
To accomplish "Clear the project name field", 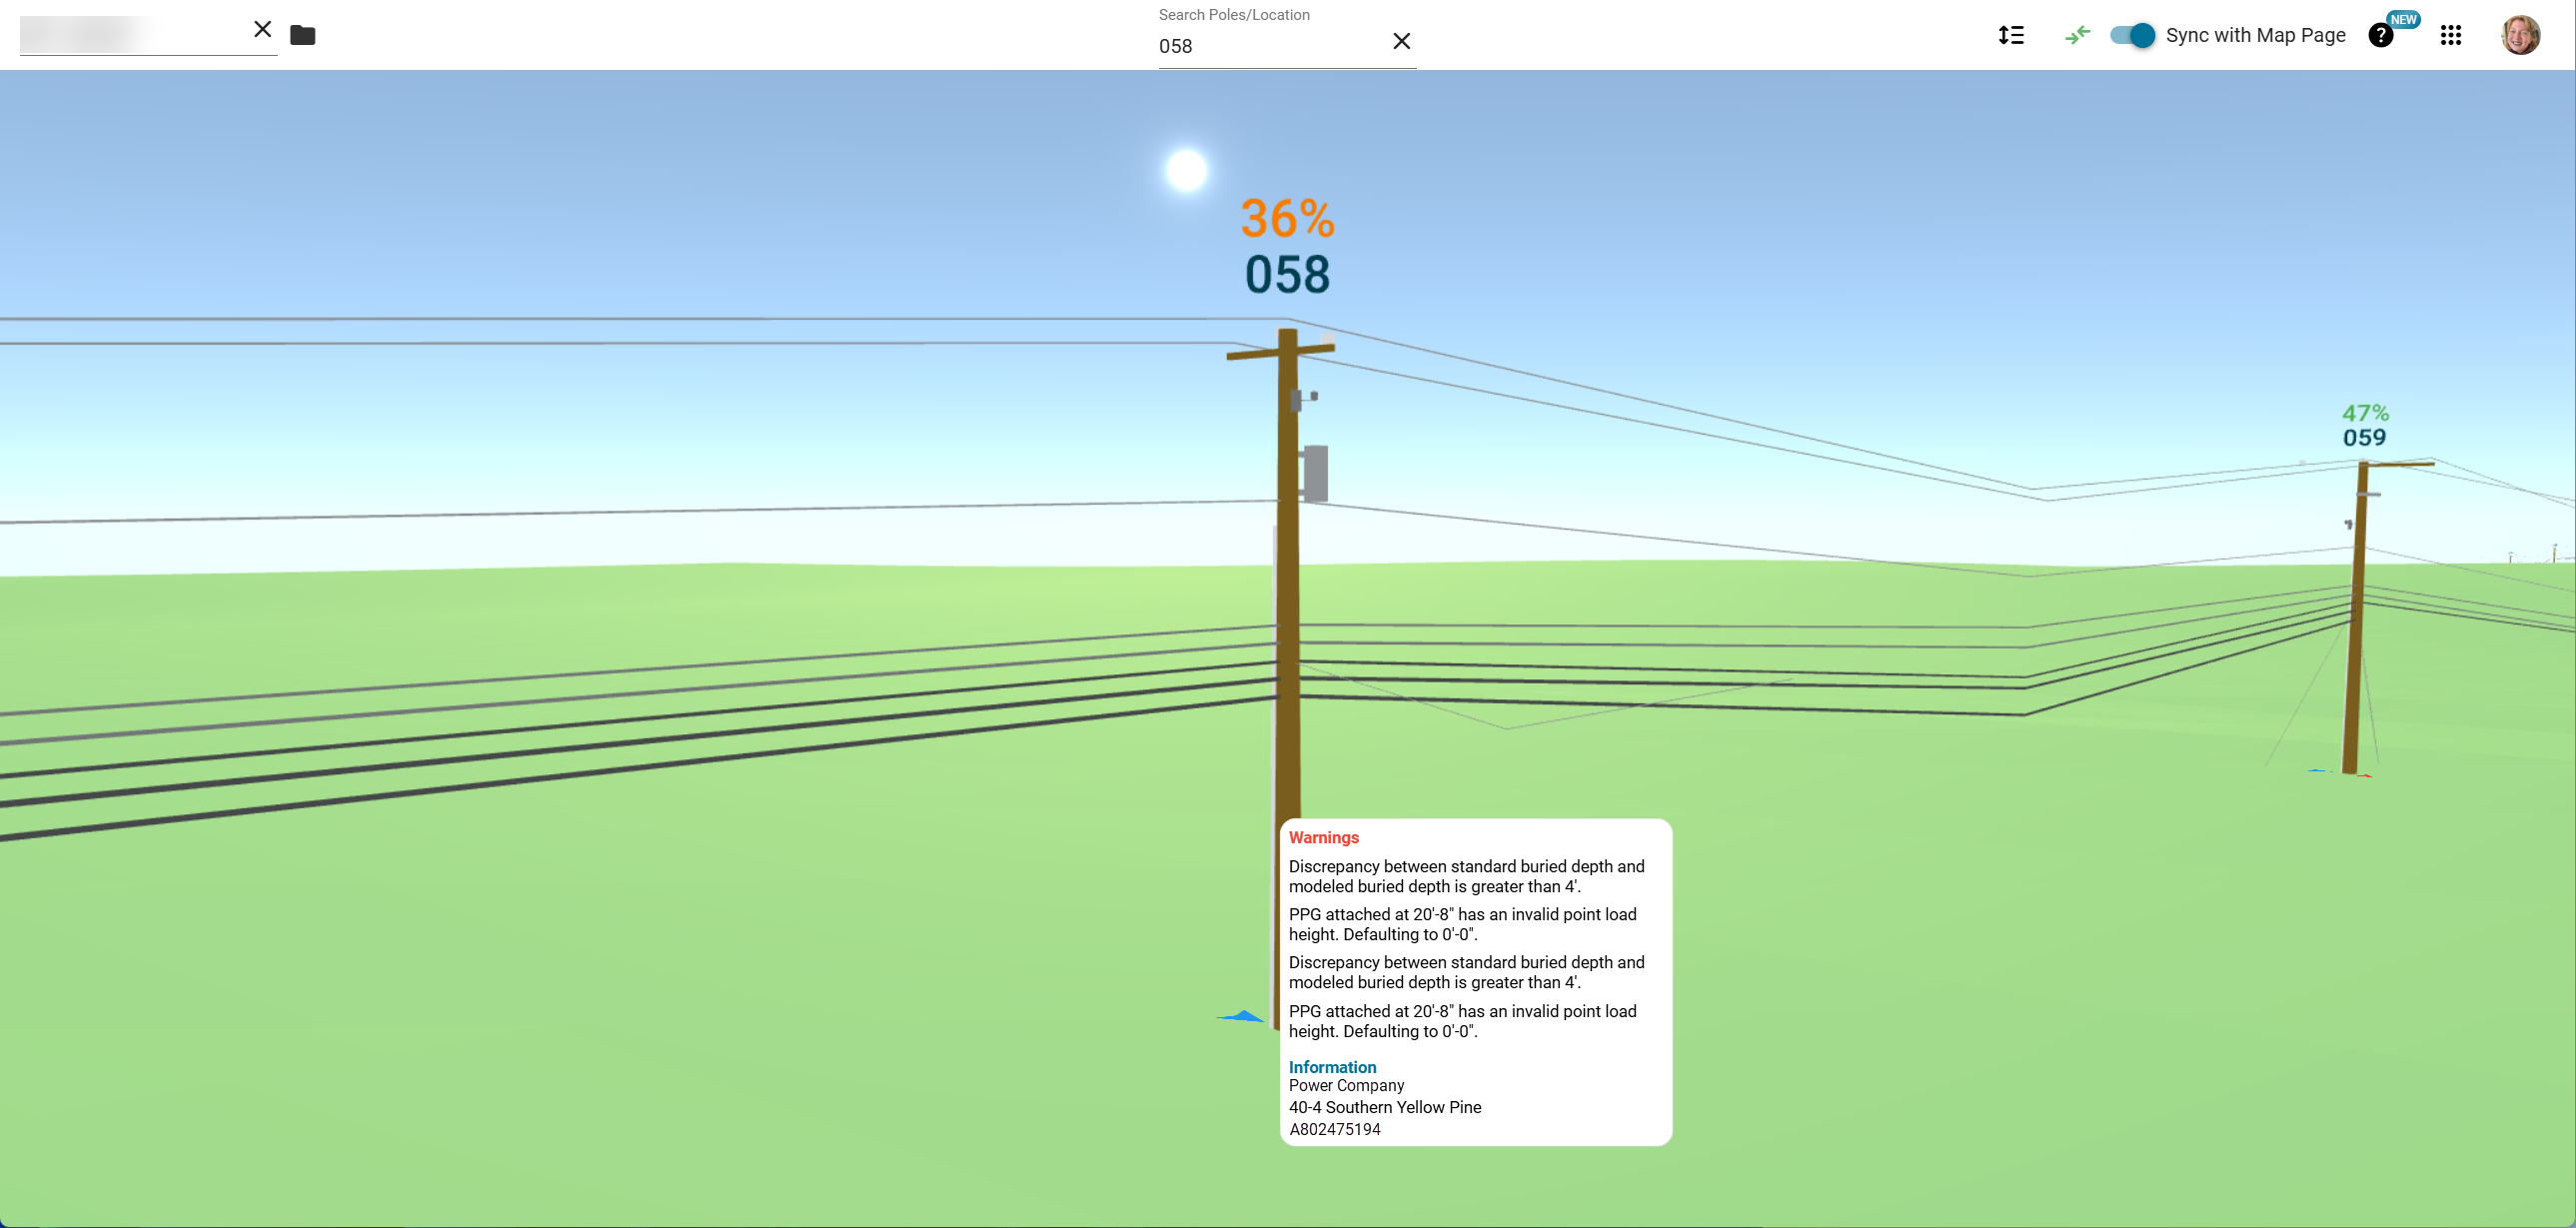I will click(262, 29).
